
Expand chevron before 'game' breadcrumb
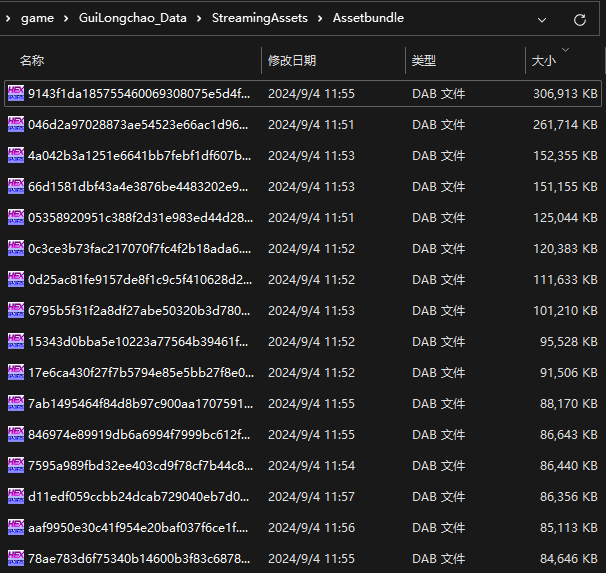pyautogui.click(x=8, y=18)
